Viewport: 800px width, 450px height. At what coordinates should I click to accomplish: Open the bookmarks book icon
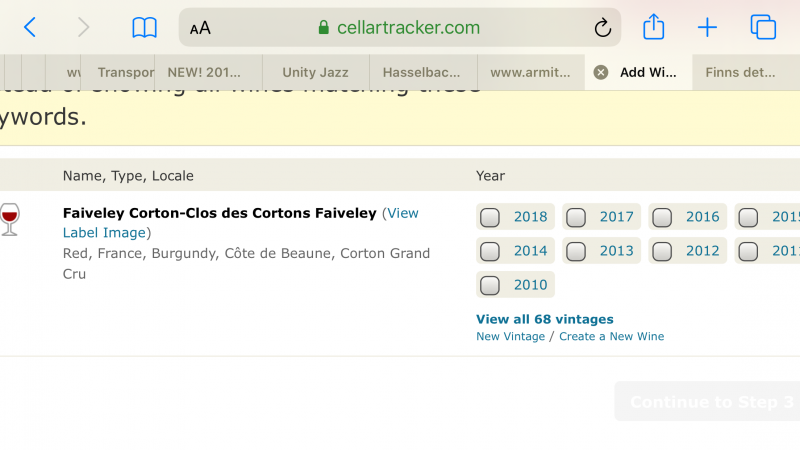tap(145, 28)
